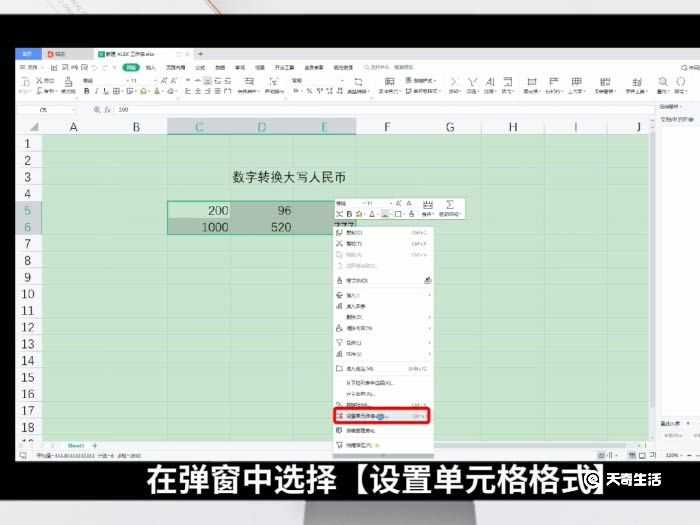This screenshot has width=700, height=525.
Task: Expand Delete (删除) submenu in context menu
Action: click(429, 317)
